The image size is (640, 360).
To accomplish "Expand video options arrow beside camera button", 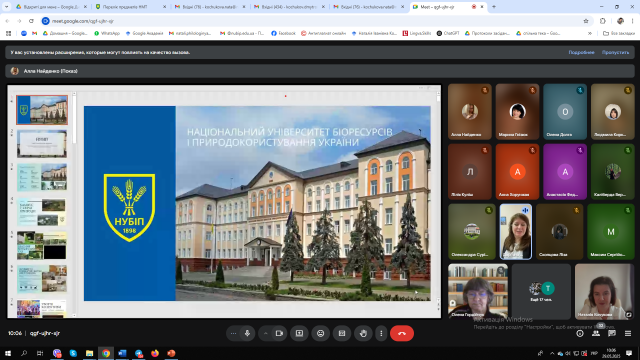I will coord(266,333).
